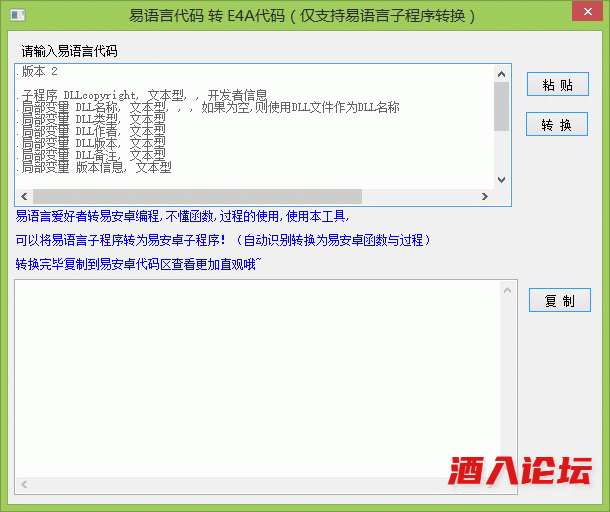Click the 转换 (convert) button
The height and width of the screenshot is (512, 610).
tap(557, 124)
